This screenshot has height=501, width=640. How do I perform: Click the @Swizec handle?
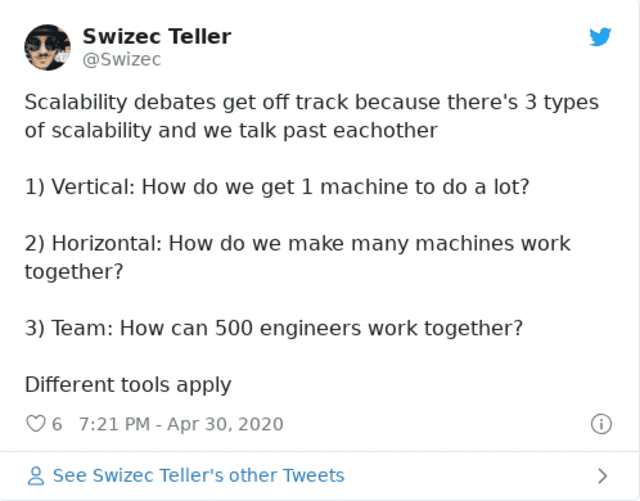point(122,60)
